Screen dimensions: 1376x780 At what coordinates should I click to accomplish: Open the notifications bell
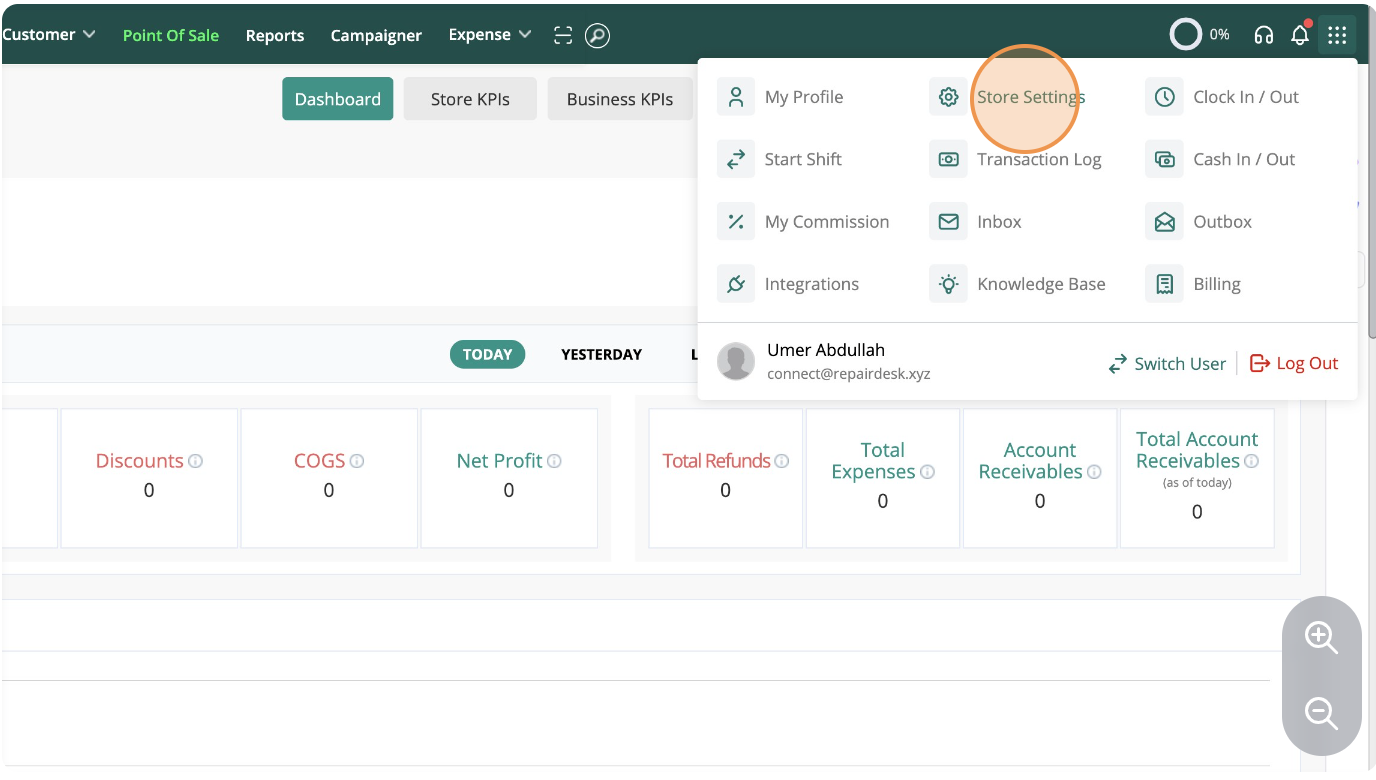click(x=1300, y=35)
